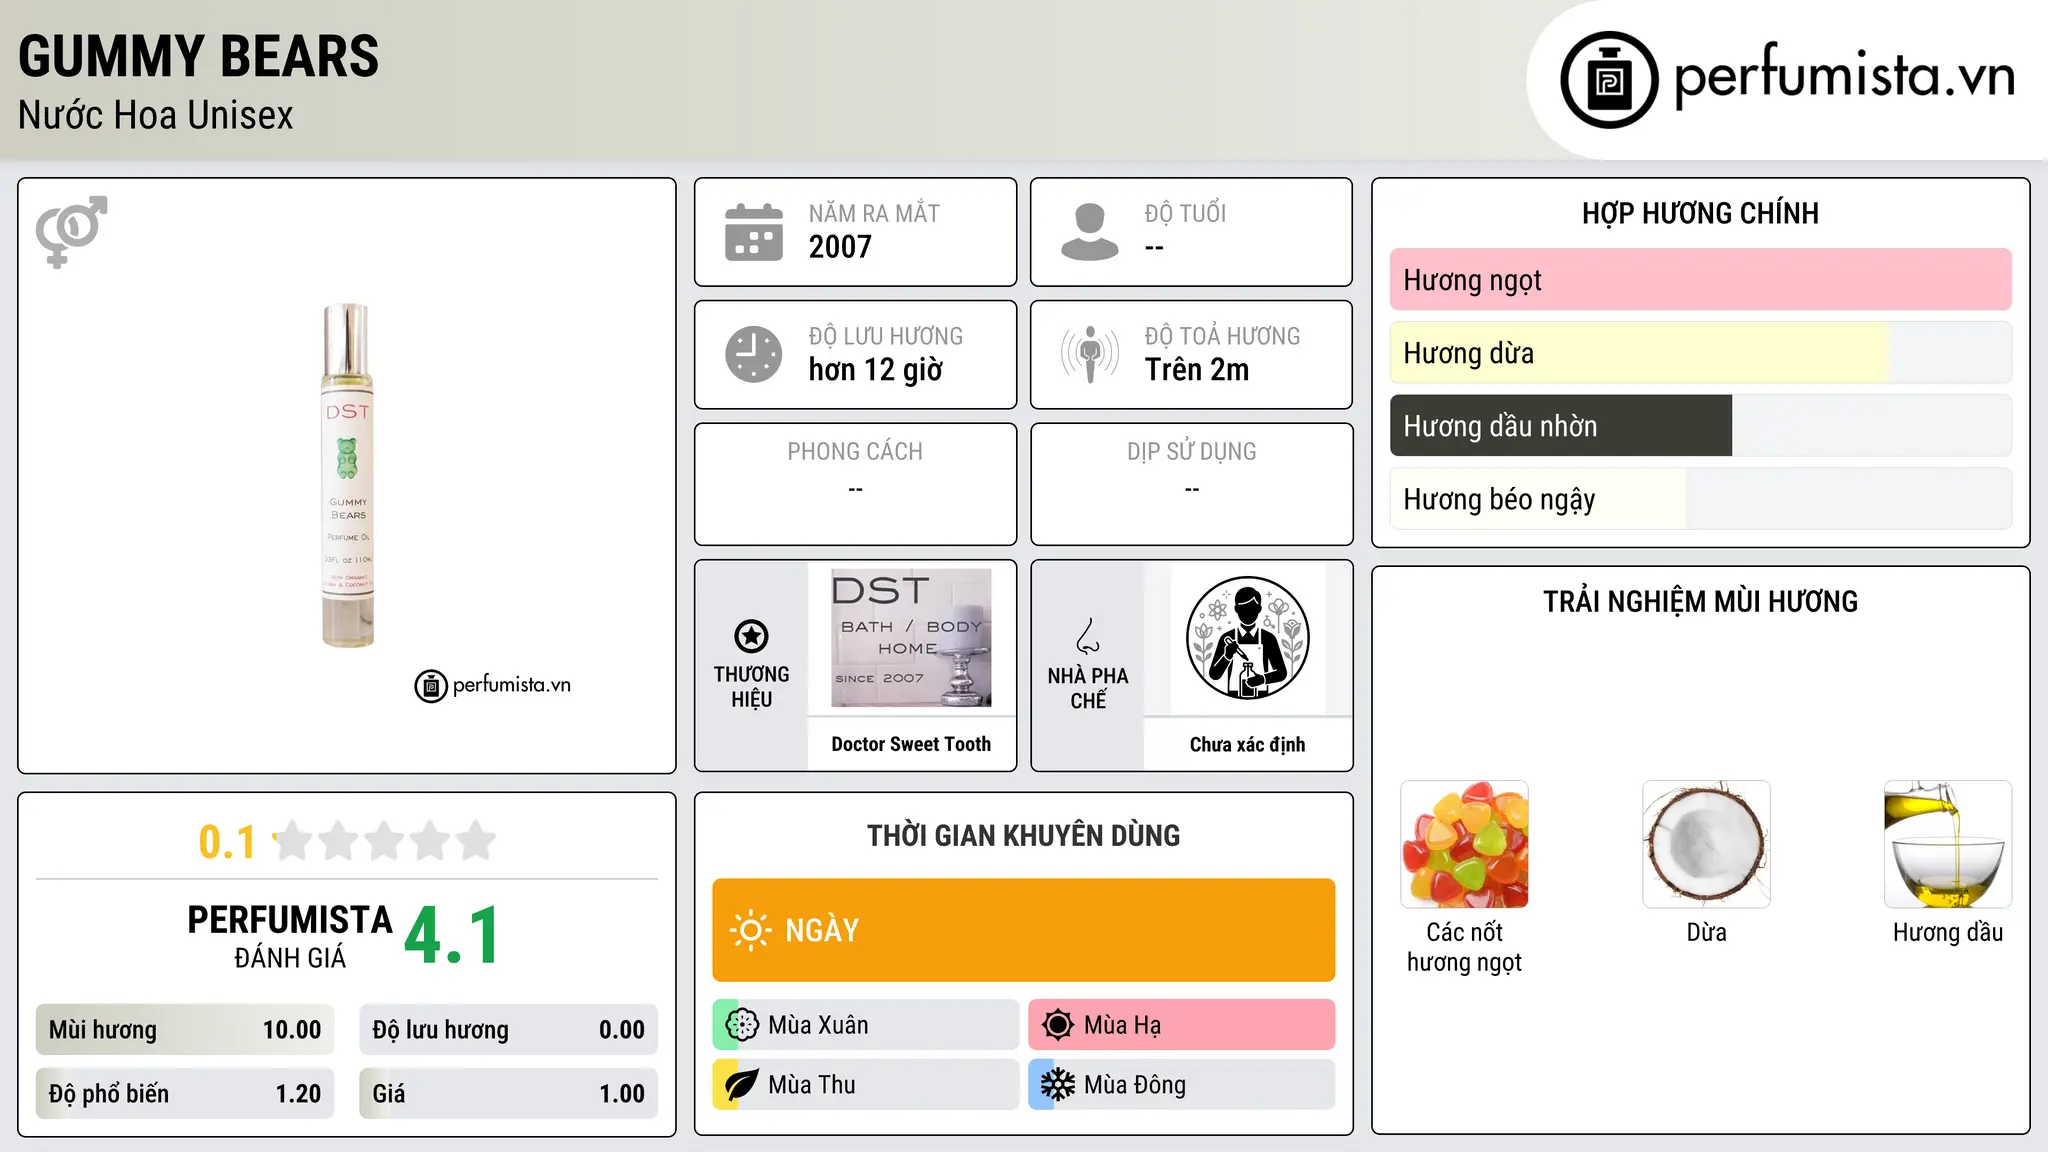
Task: Click the longevity value hơn 12 giờ
Action: (875, 370)
